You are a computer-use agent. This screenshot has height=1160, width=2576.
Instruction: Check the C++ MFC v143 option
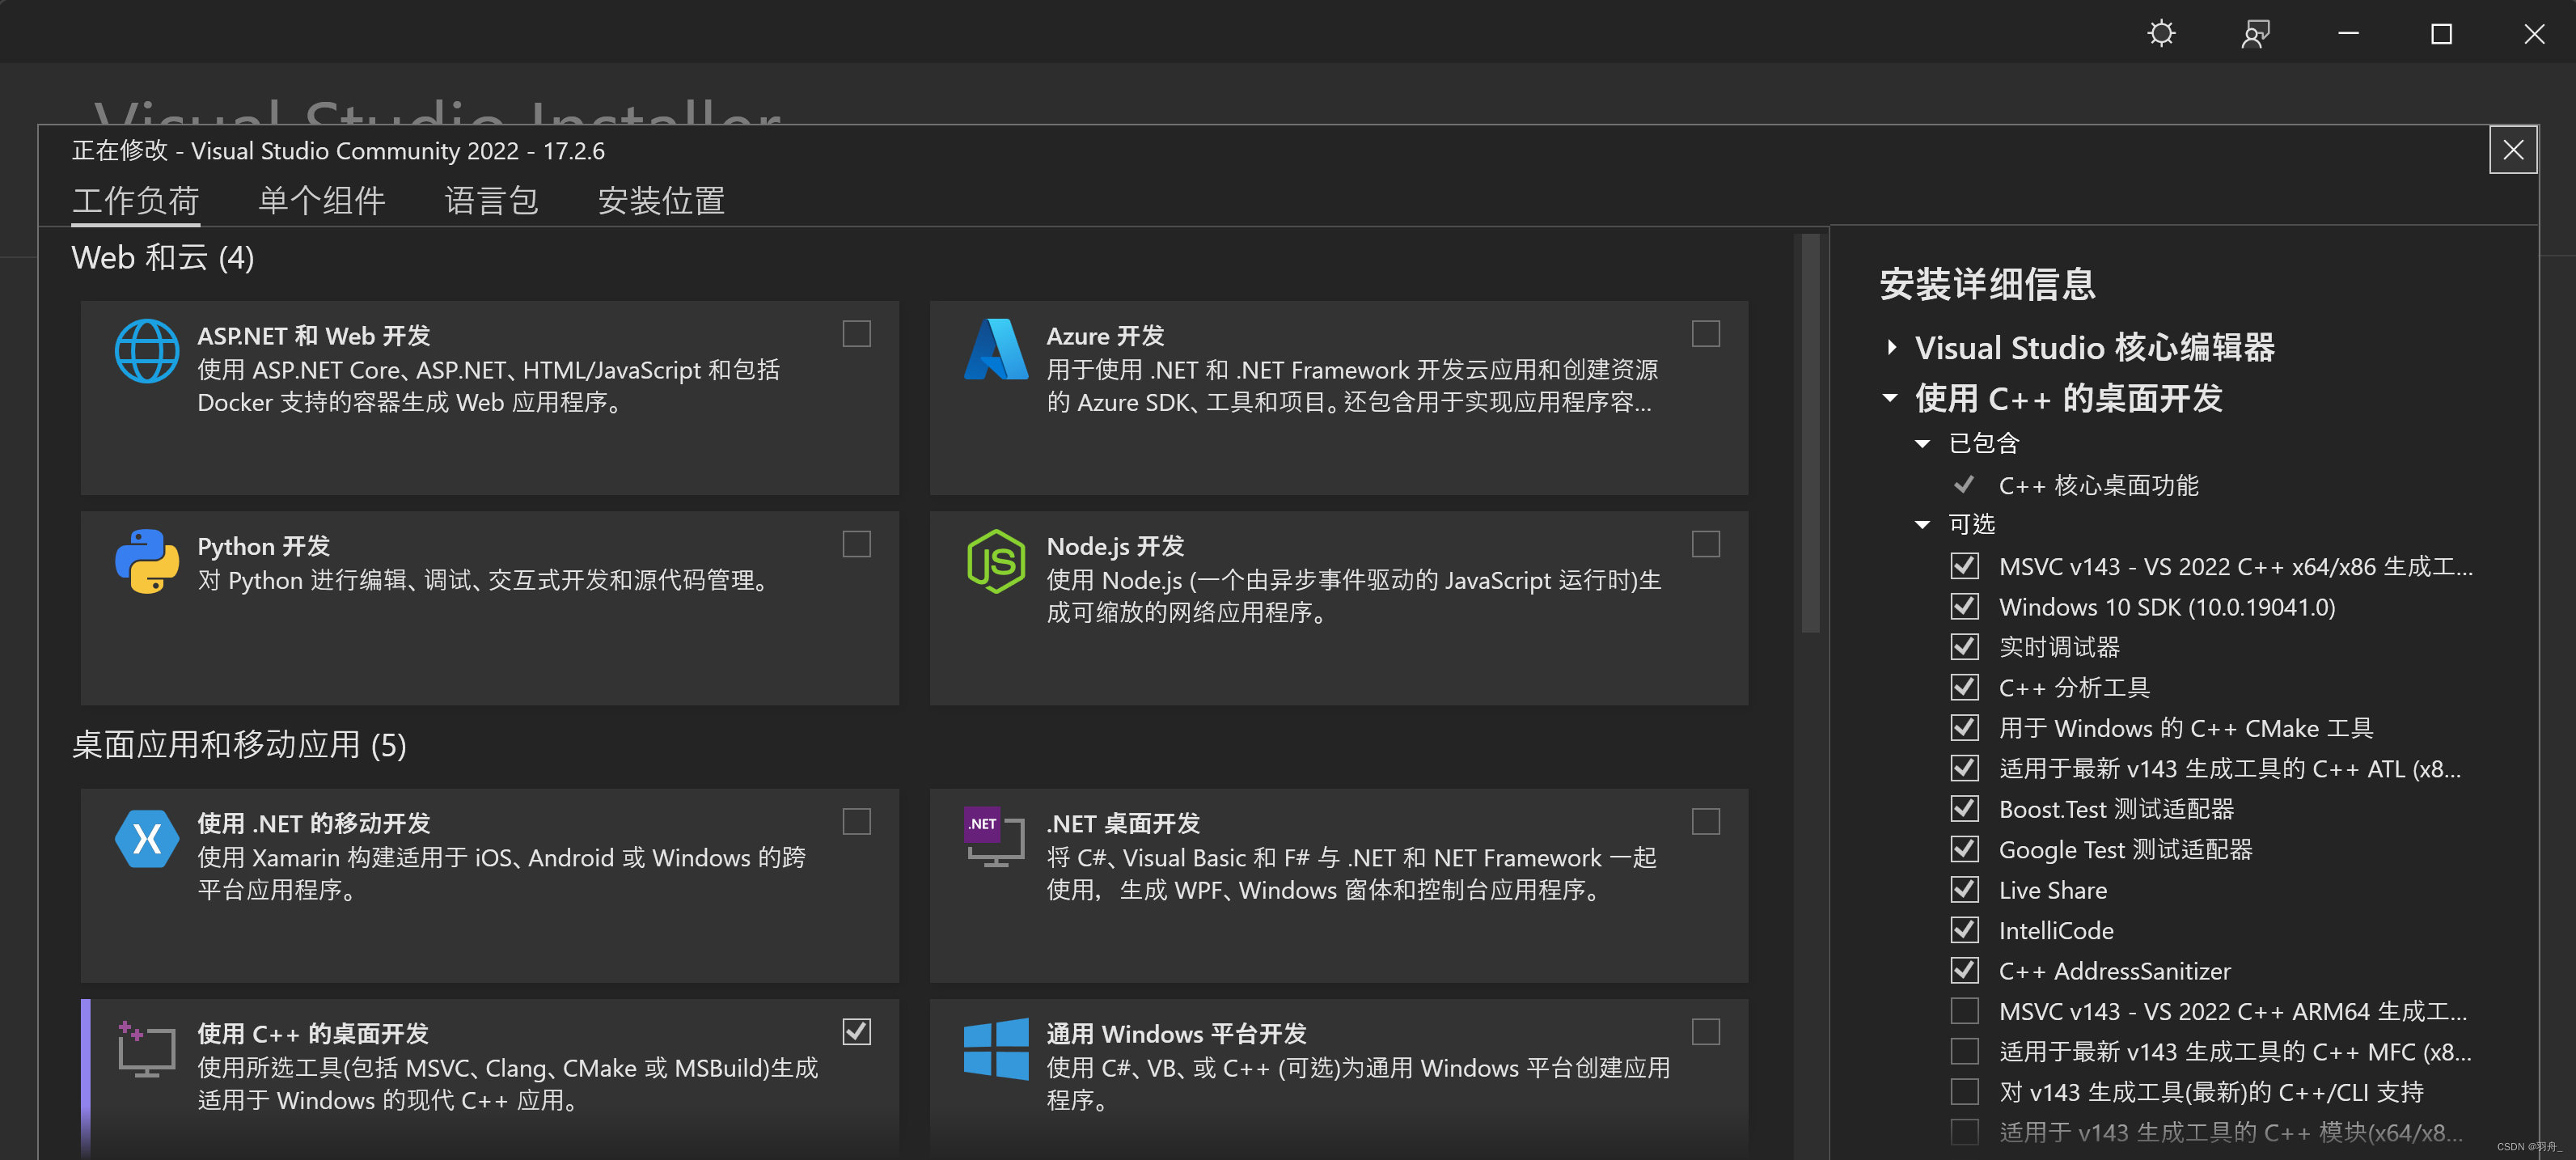pos(1964,1051)
